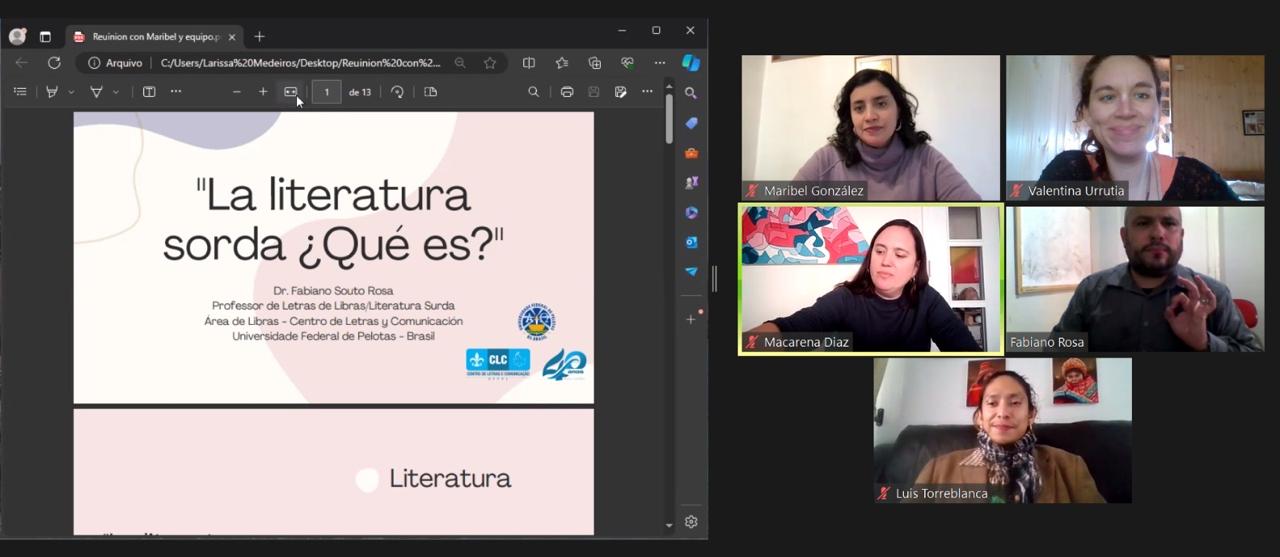Image resolution: width=1280 pixels, height=557 pixels.
Task: Refresh the current browser page
Action: click(x=54, y=63)
